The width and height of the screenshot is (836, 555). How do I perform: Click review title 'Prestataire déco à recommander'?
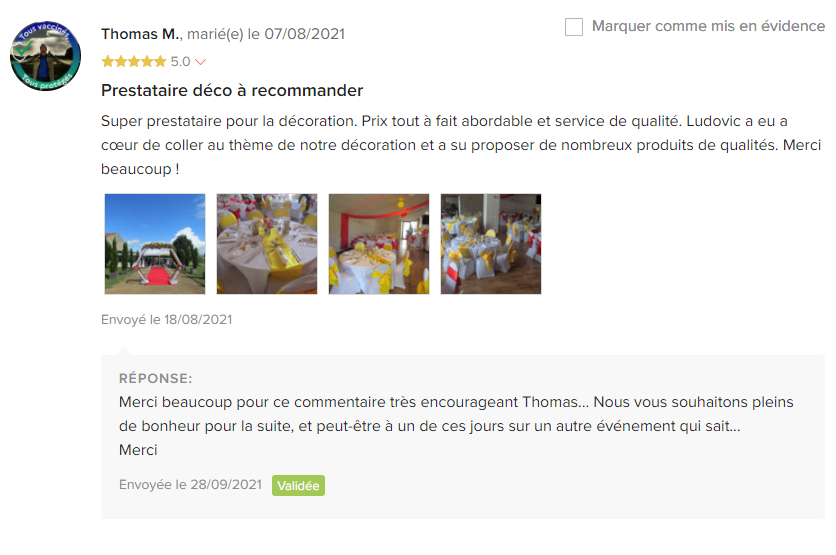[232, 91]
